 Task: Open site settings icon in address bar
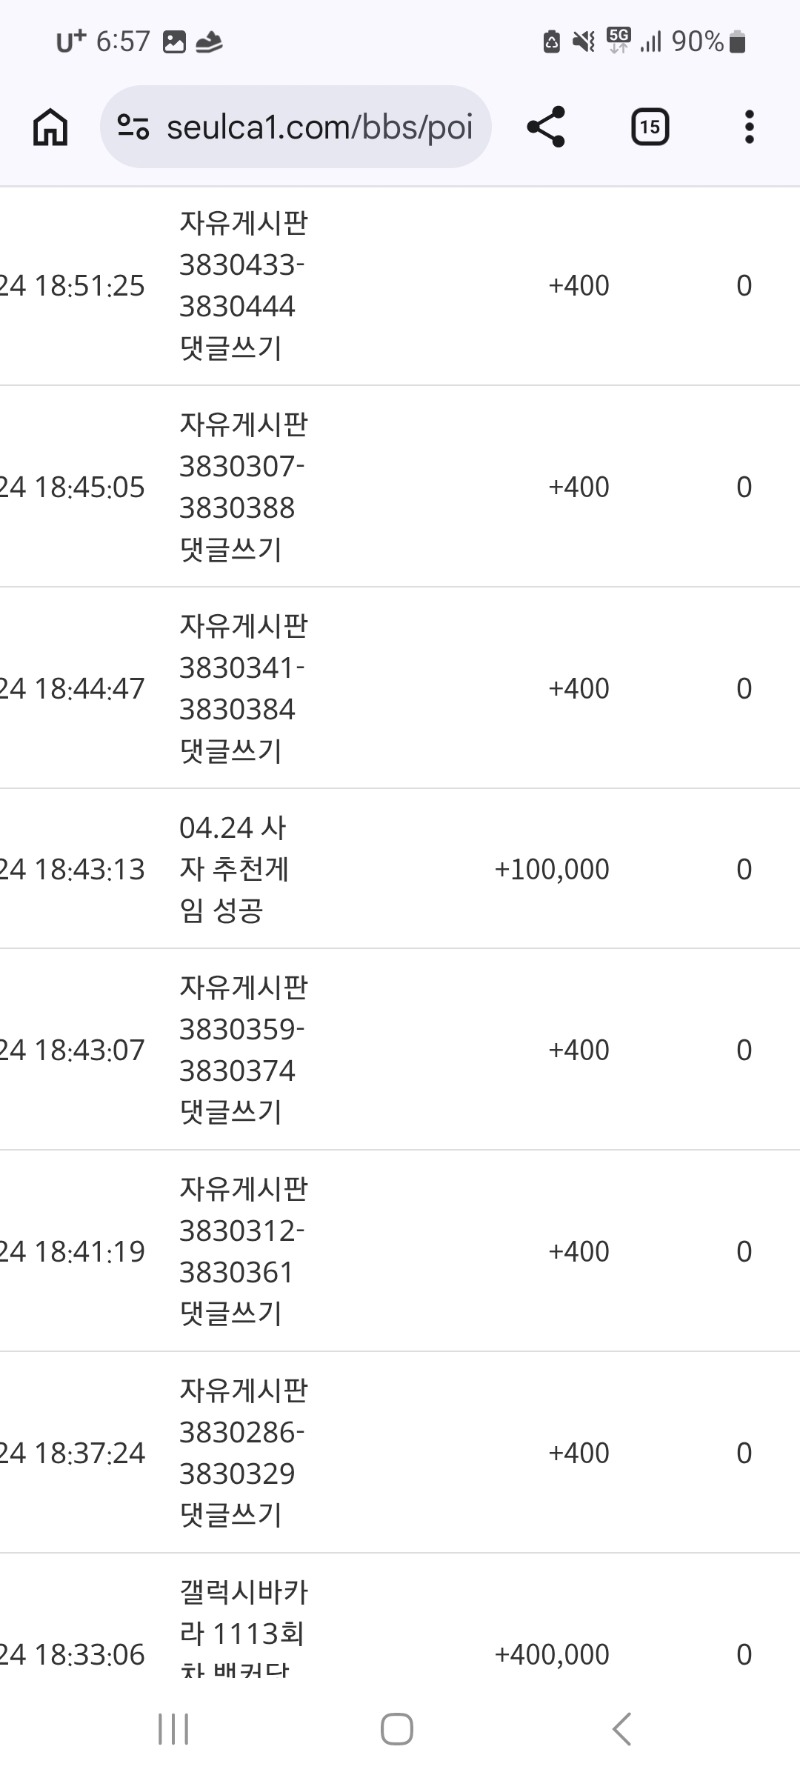pos(133,127)
